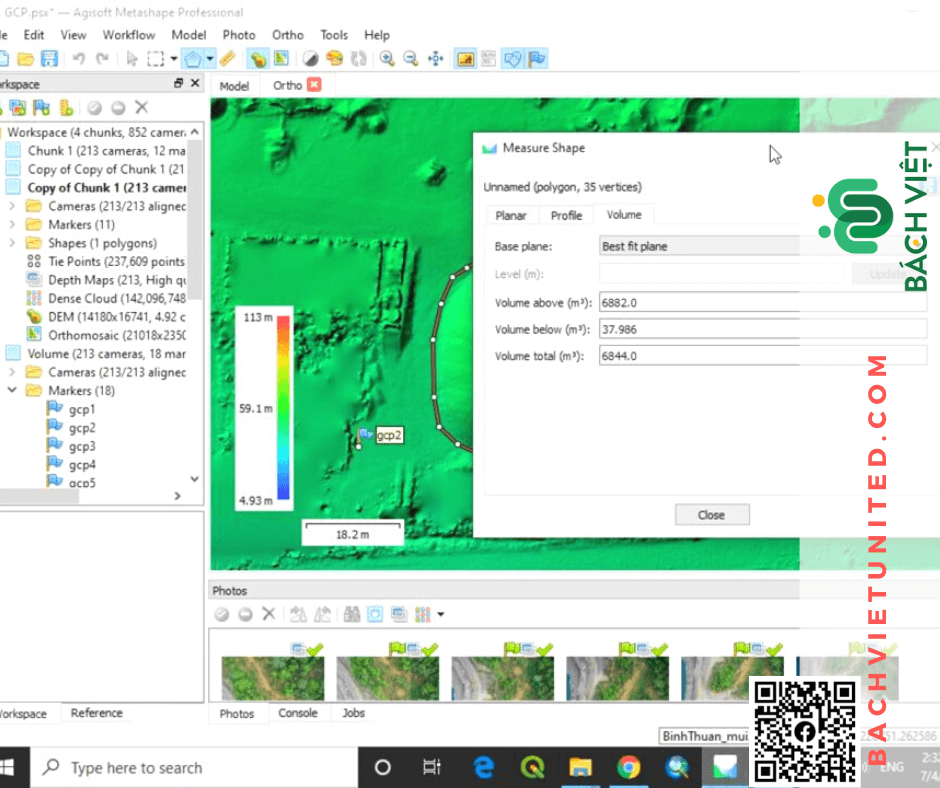Save project using the floppy disk icon
940x788 pixels.
click(49, 59)
